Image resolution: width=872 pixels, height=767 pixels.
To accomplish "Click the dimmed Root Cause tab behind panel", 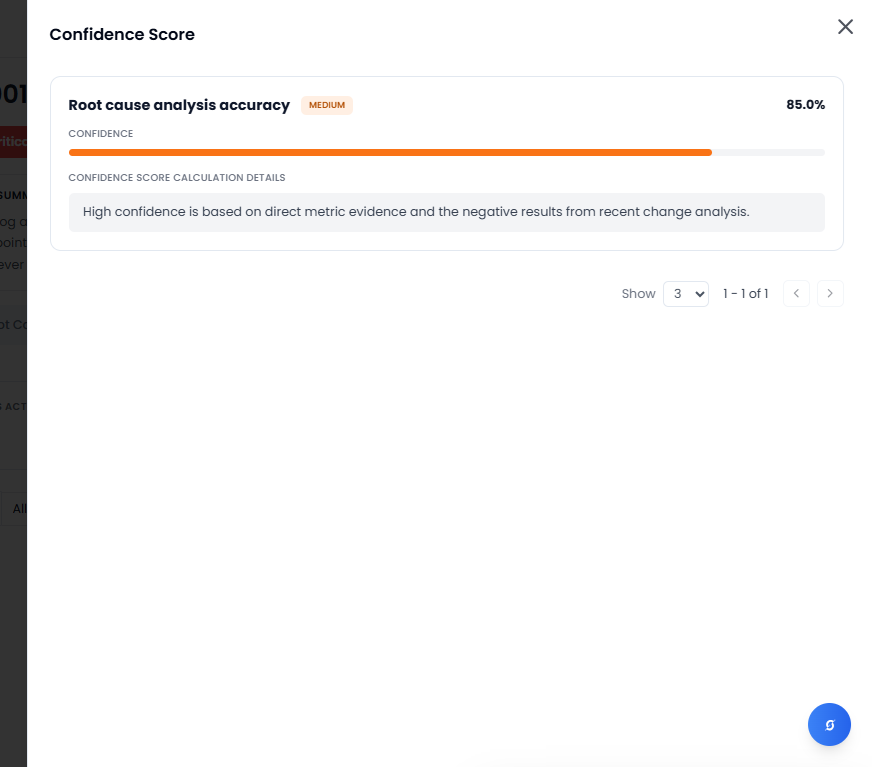I will pos(13,324).
